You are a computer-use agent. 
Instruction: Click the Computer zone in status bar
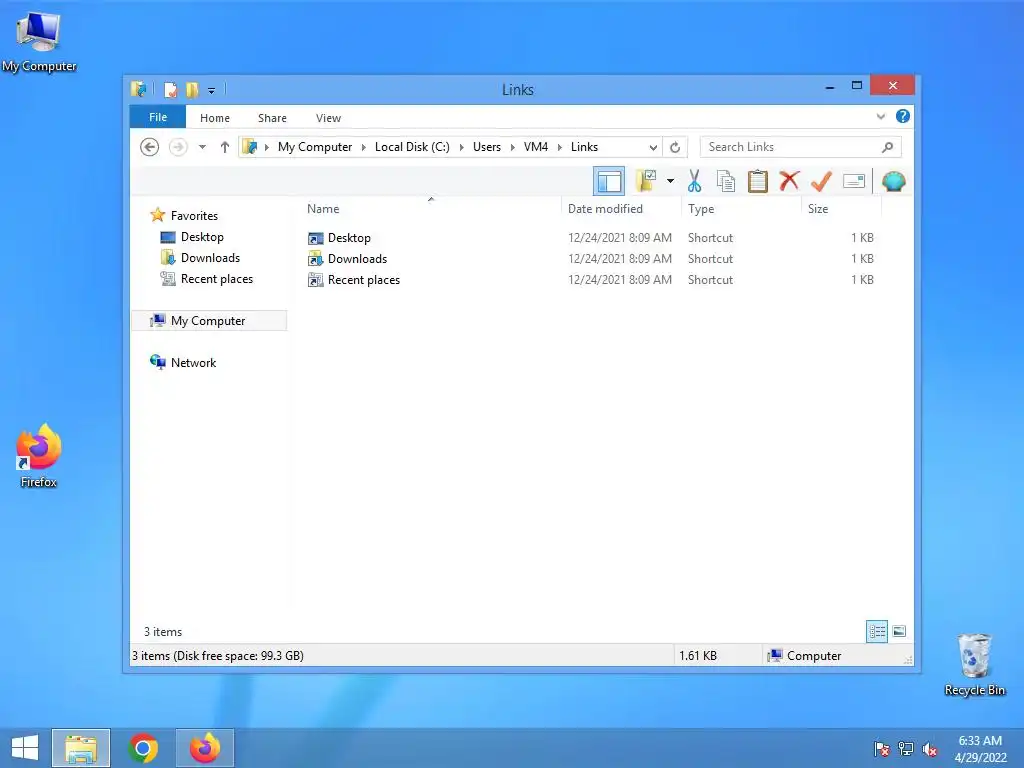pos(805,656)
